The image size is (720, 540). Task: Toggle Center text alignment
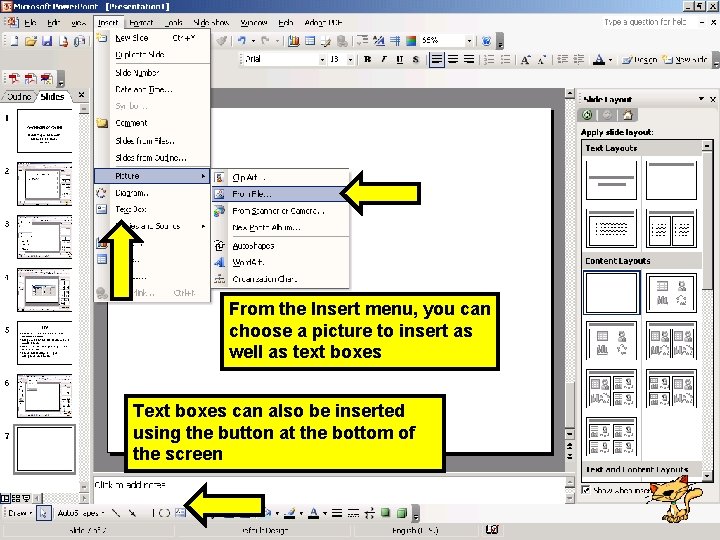click(453, 59)
